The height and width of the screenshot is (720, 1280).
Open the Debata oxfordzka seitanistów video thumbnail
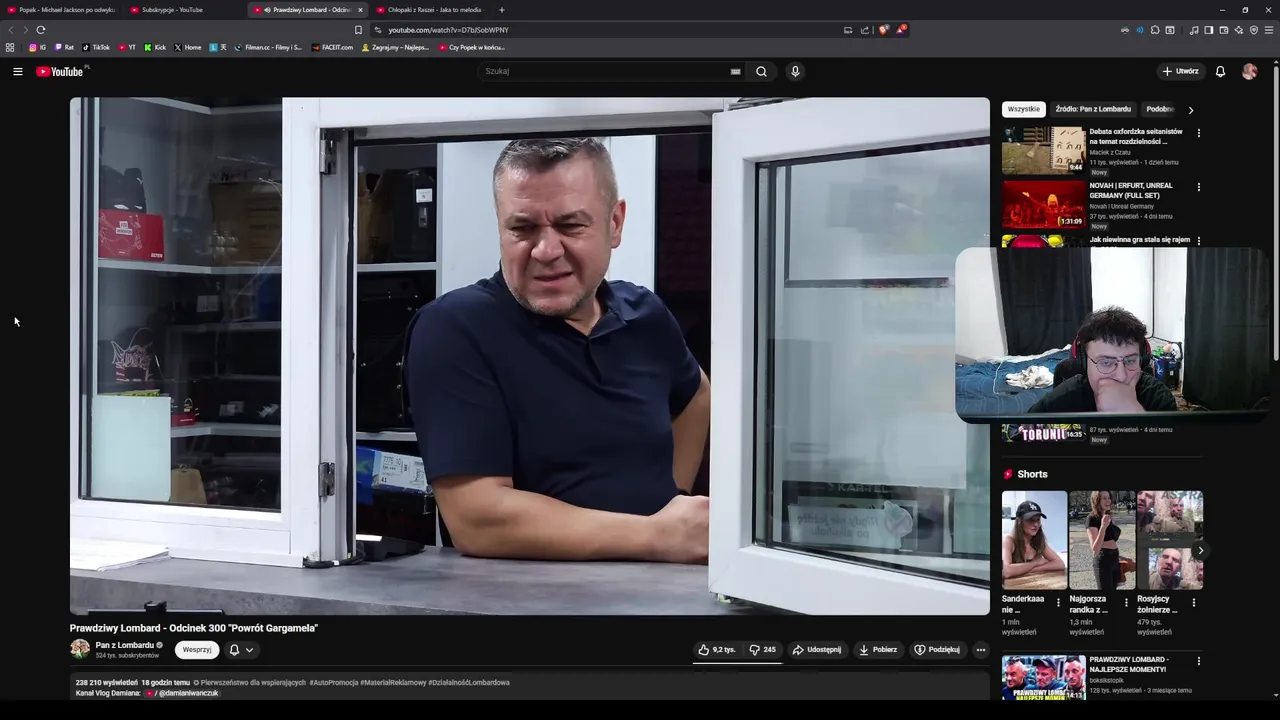click(x=1043, y=150)
